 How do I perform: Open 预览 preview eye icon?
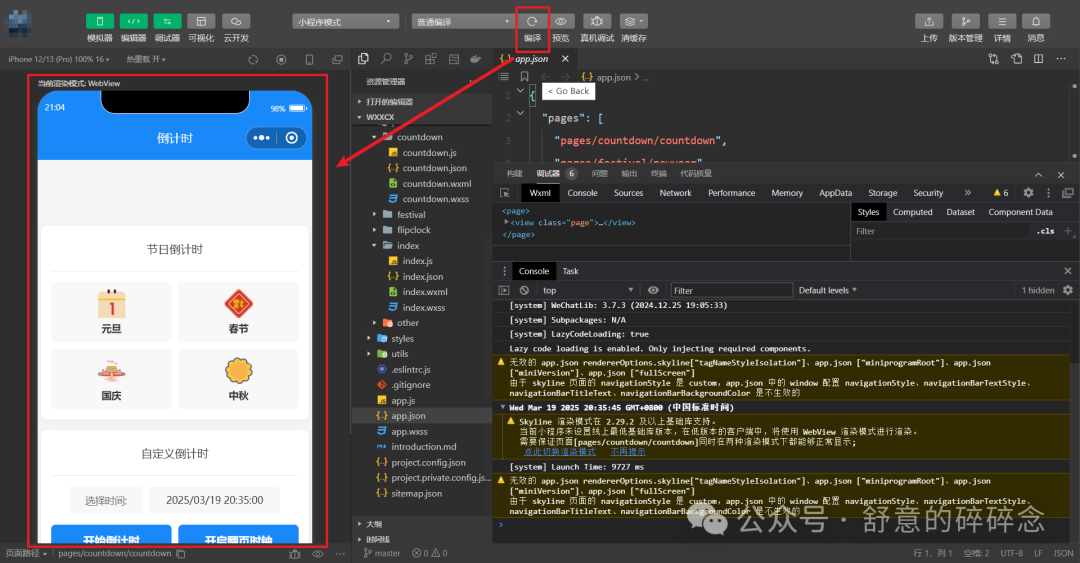[x=561, y=21]
